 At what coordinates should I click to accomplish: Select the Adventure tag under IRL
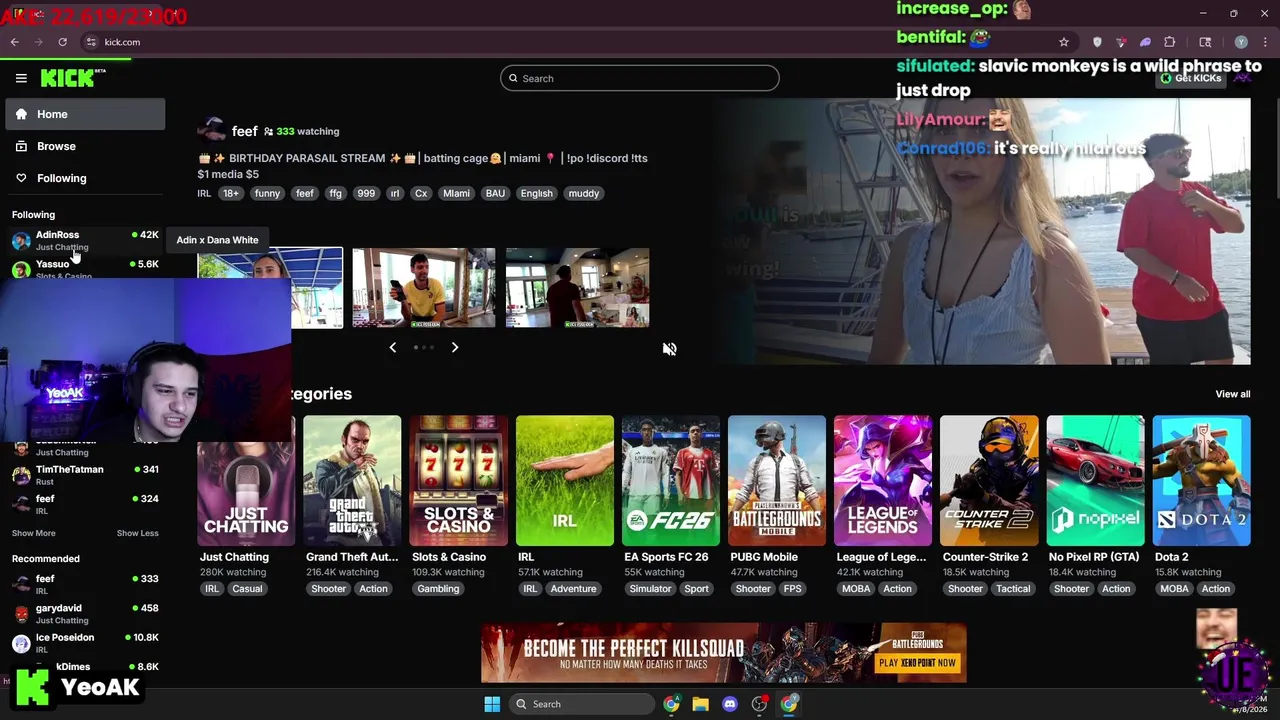pos(573,588)
